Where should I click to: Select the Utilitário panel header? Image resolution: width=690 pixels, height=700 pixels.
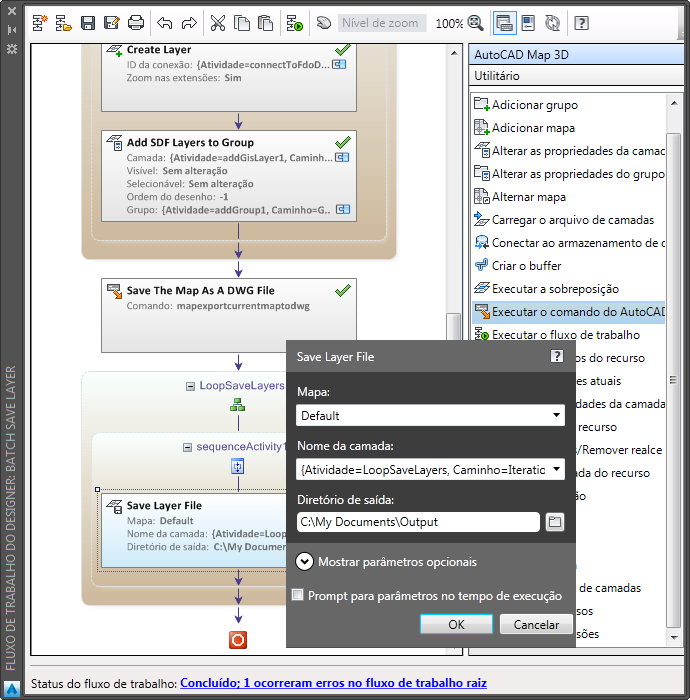(576, 75)
